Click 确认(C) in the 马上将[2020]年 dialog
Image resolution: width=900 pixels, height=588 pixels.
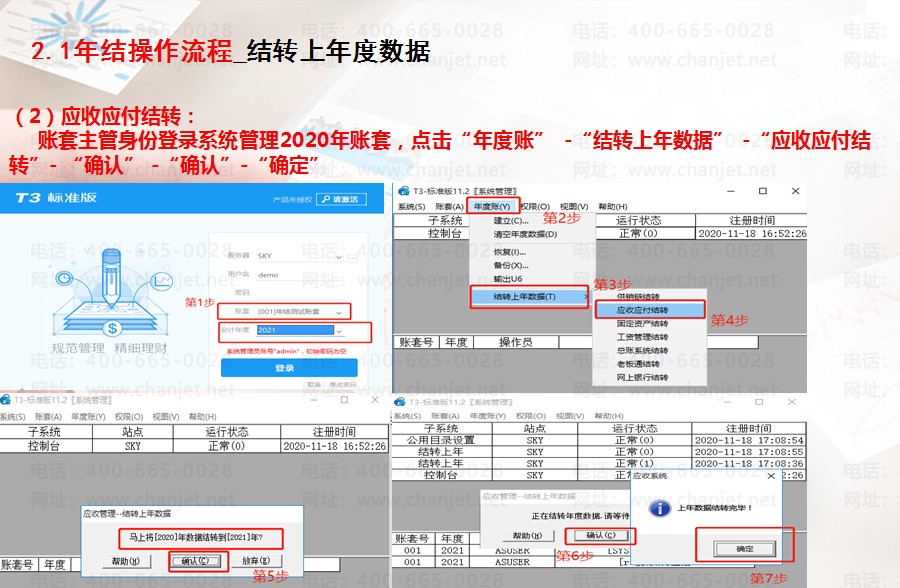pos(195,561)
